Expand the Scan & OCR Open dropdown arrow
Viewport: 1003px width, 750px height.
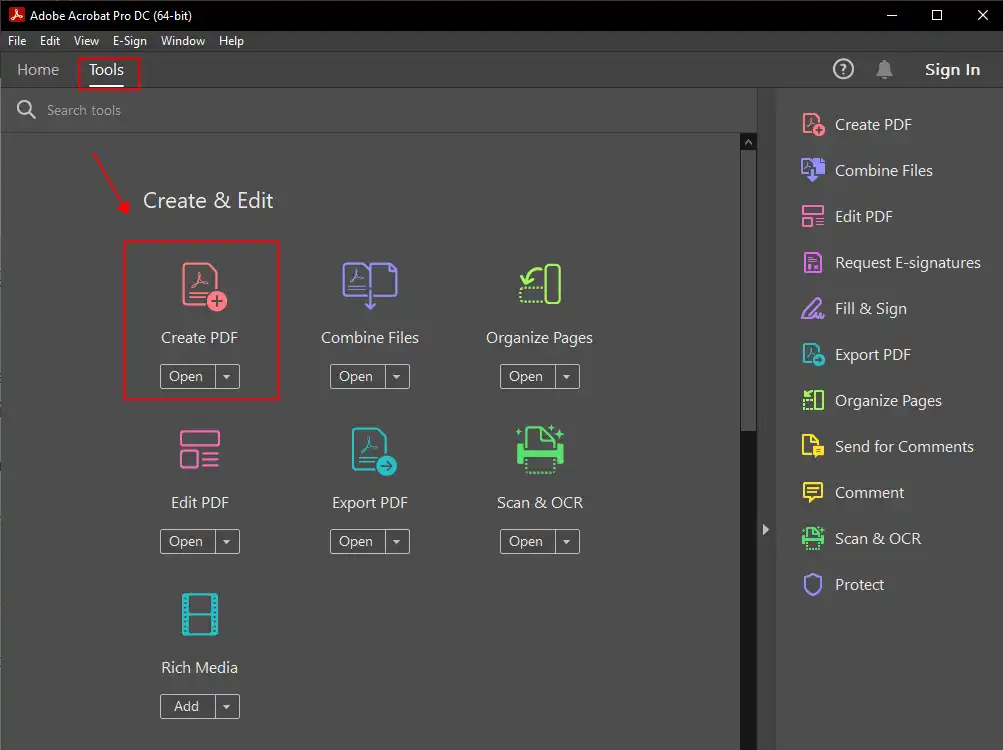click(567, 541)
